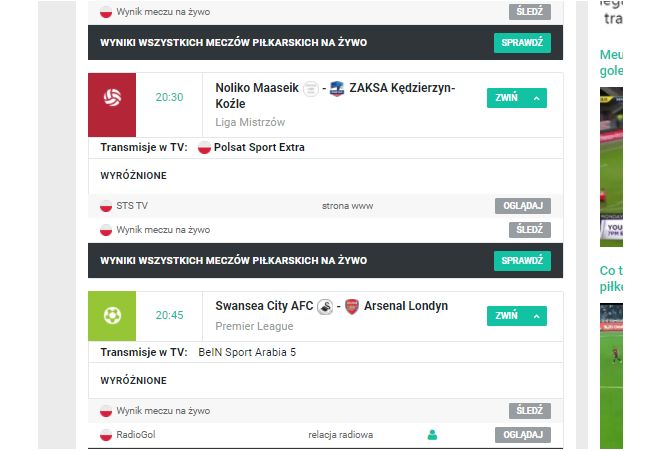
Task: Click the Noliko Maaseik team logo
Action: (310, 88)
